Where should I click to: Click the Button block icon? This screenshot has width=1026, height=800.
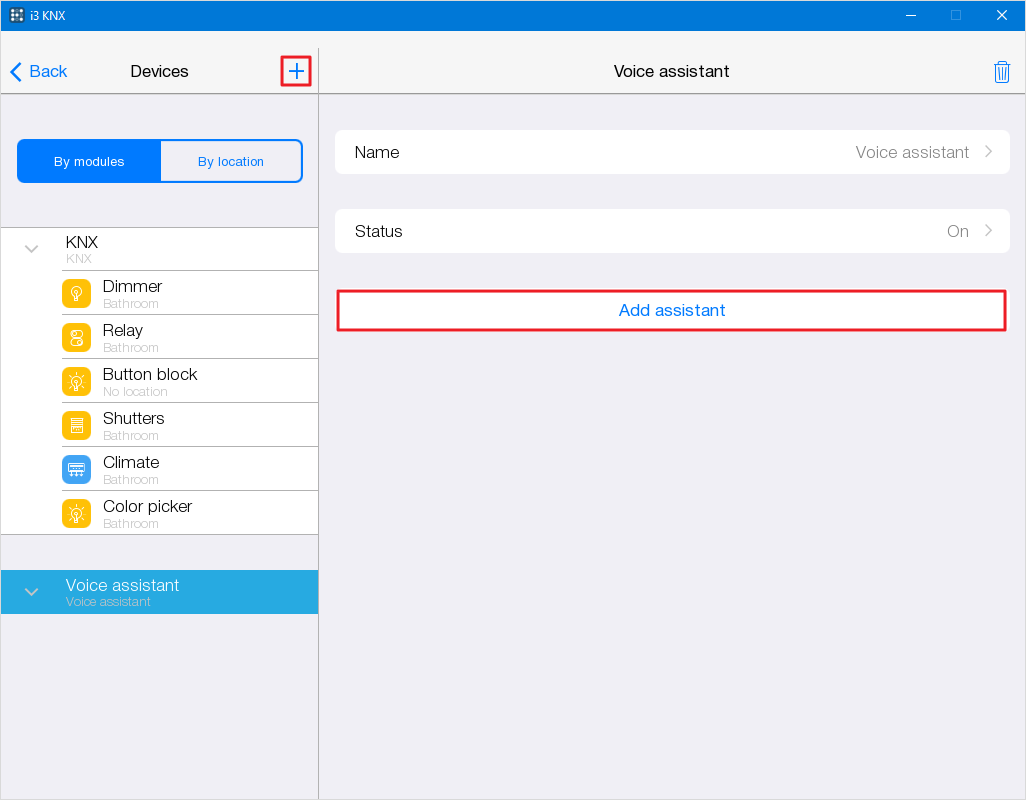[x=76, y=382]
